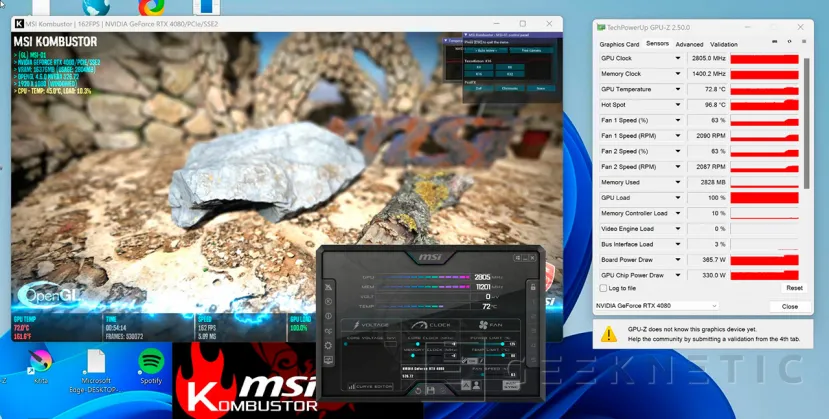Launch Kombustor from Afterburner K icon
The width and height of the screenshot is (829, 419).
[328, 301]
